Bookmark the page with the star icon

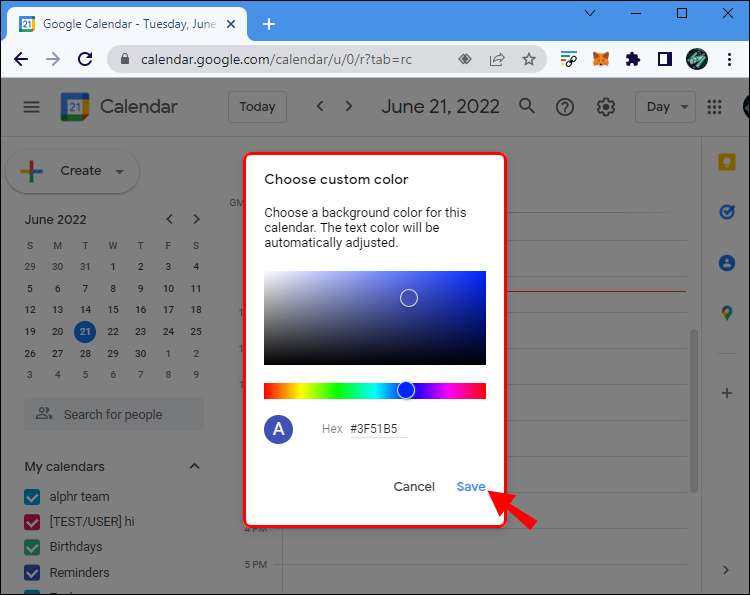point(529,59)
